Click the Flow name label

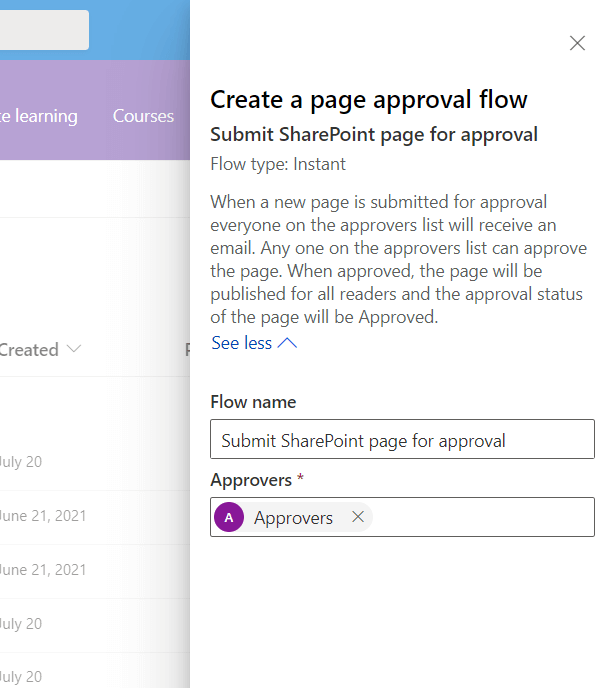click(x=253, y=402)
